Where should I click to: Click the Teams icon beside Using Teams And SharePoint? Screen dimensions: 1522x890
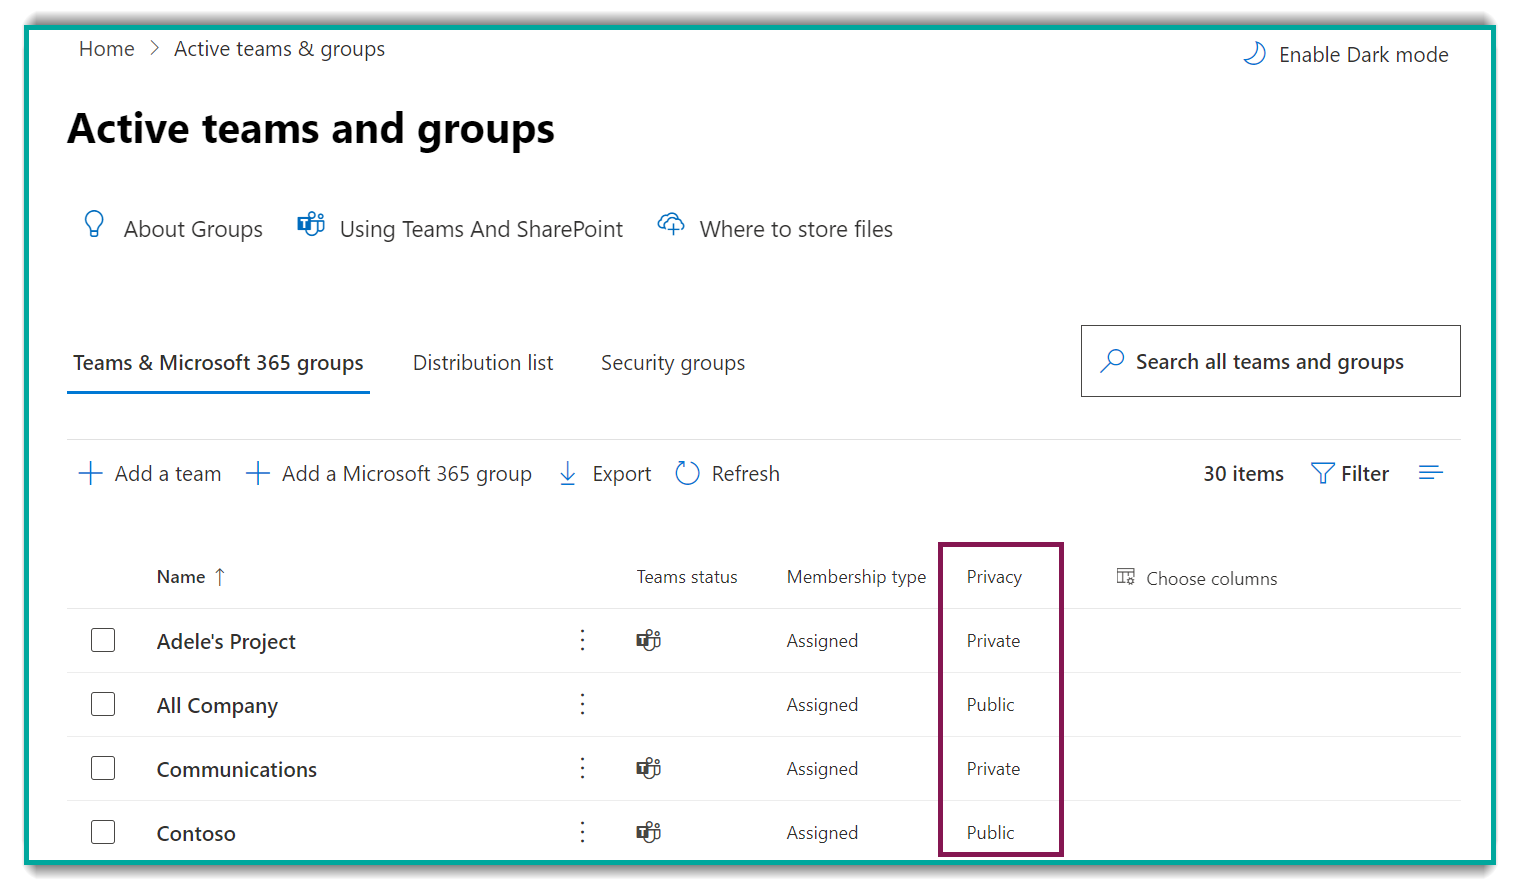[x=311, y=224]
